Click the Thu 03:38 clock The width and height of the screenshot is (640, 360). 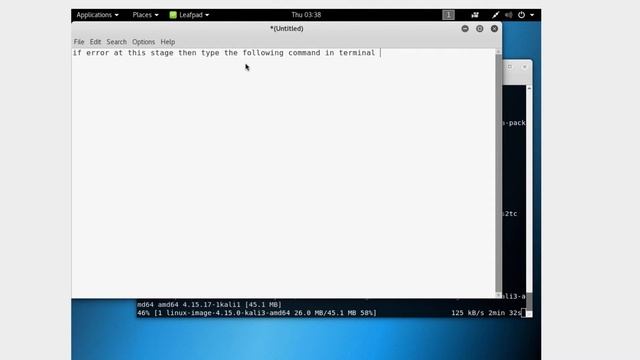click(x=306, y=15)
